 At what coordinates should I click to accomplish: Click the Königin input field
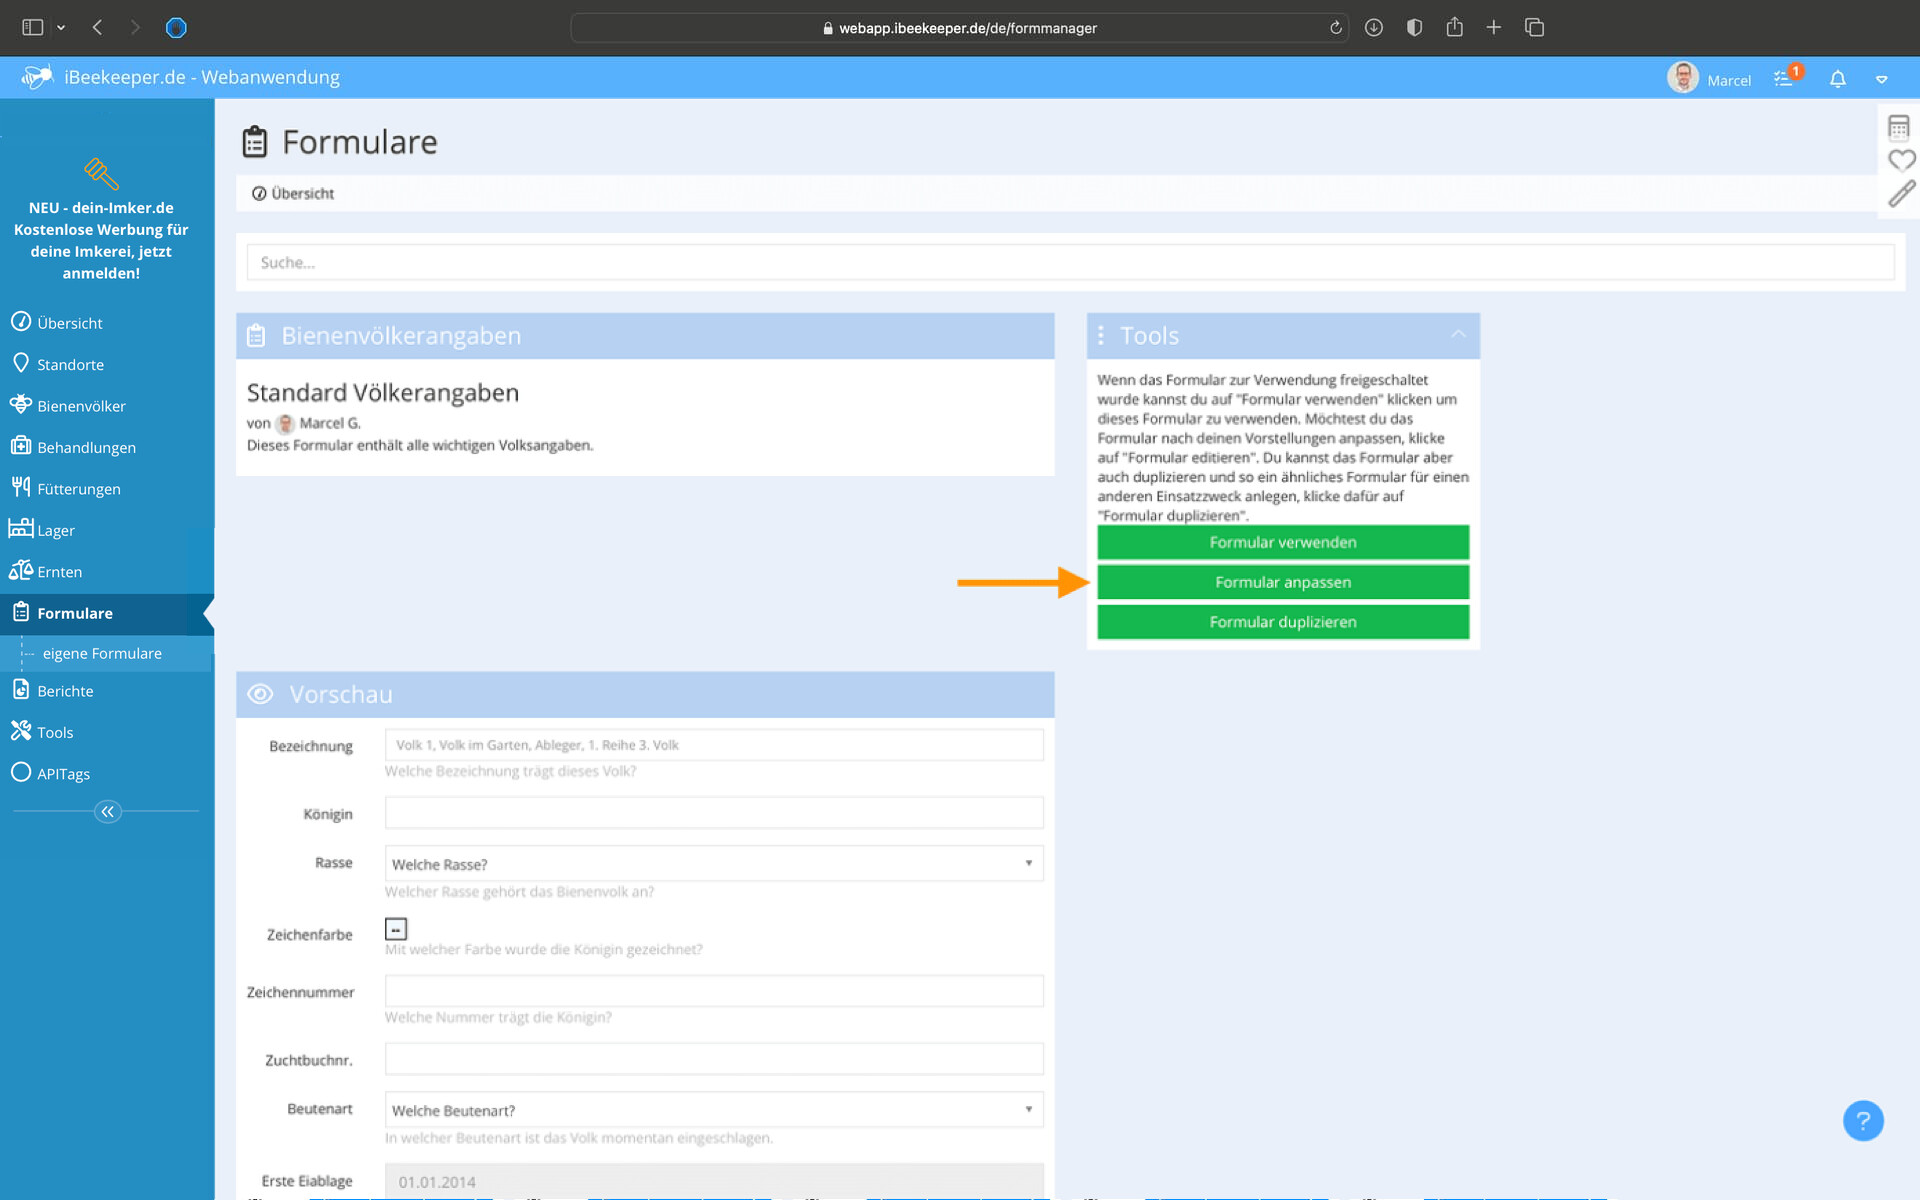pos(714,813)
